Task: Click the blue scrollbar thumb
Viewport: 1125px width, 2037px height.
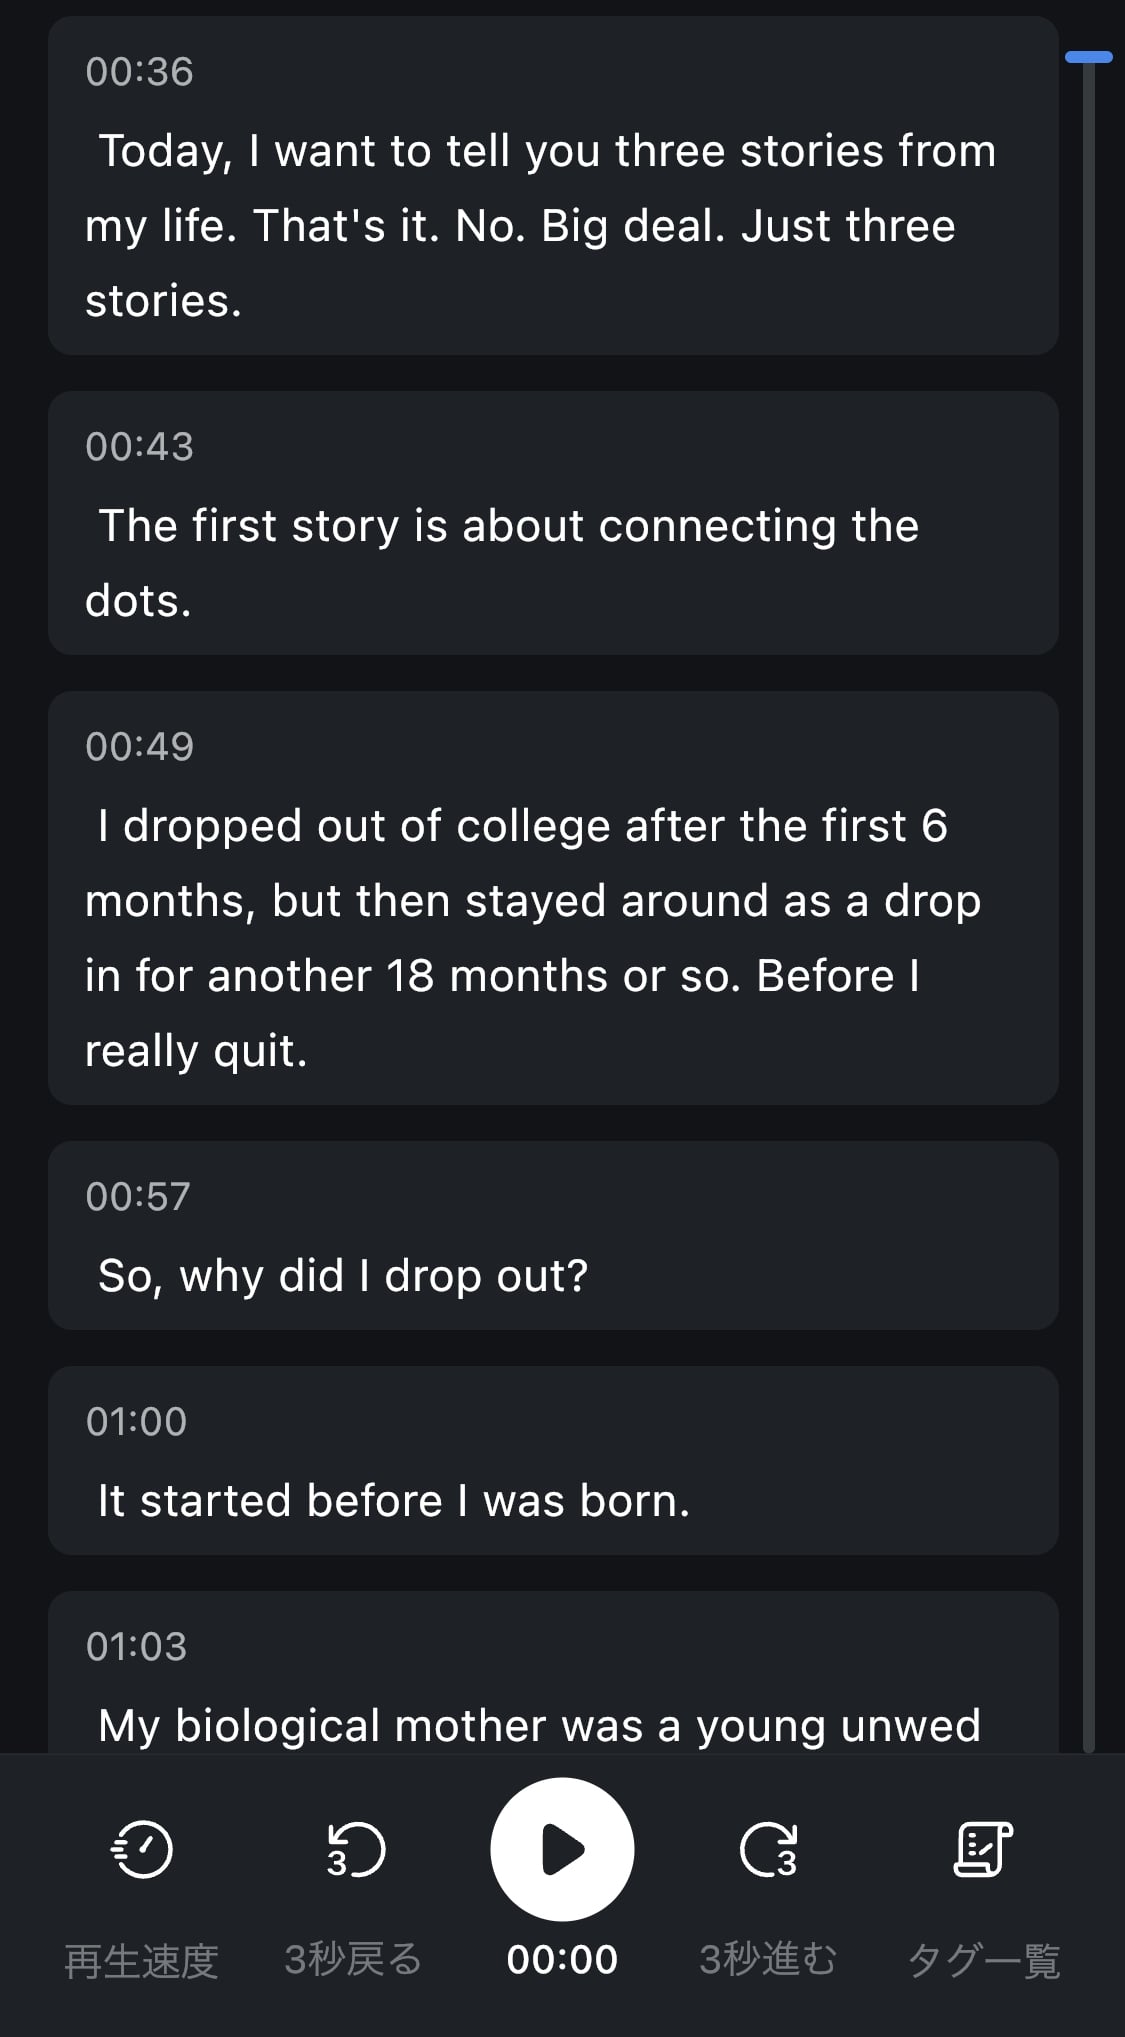Action: [1089, 58]
